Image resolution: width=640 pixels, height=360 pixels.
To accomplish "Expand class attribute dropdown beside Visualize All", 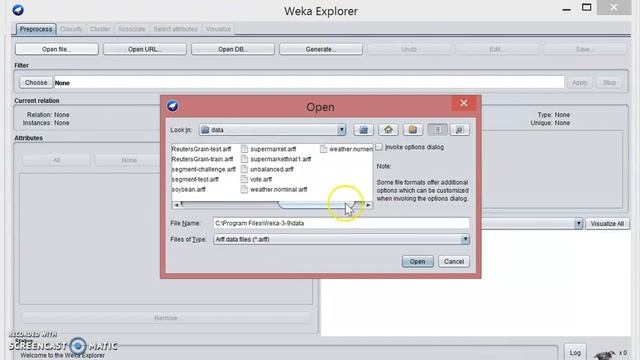I will click(x=578, y=224).
